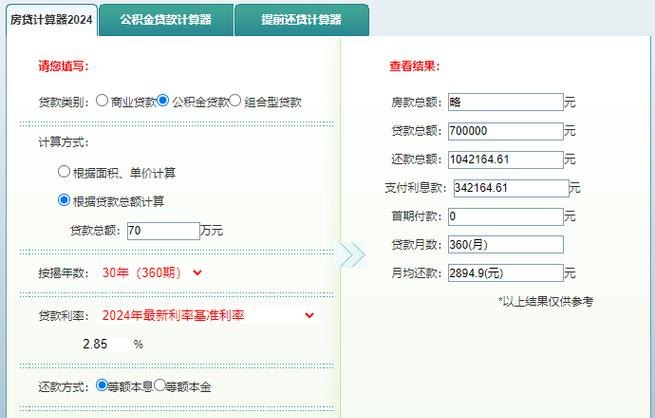Click the 计算方式 label
Screen dimensions: 655x418
pos(63,142)
